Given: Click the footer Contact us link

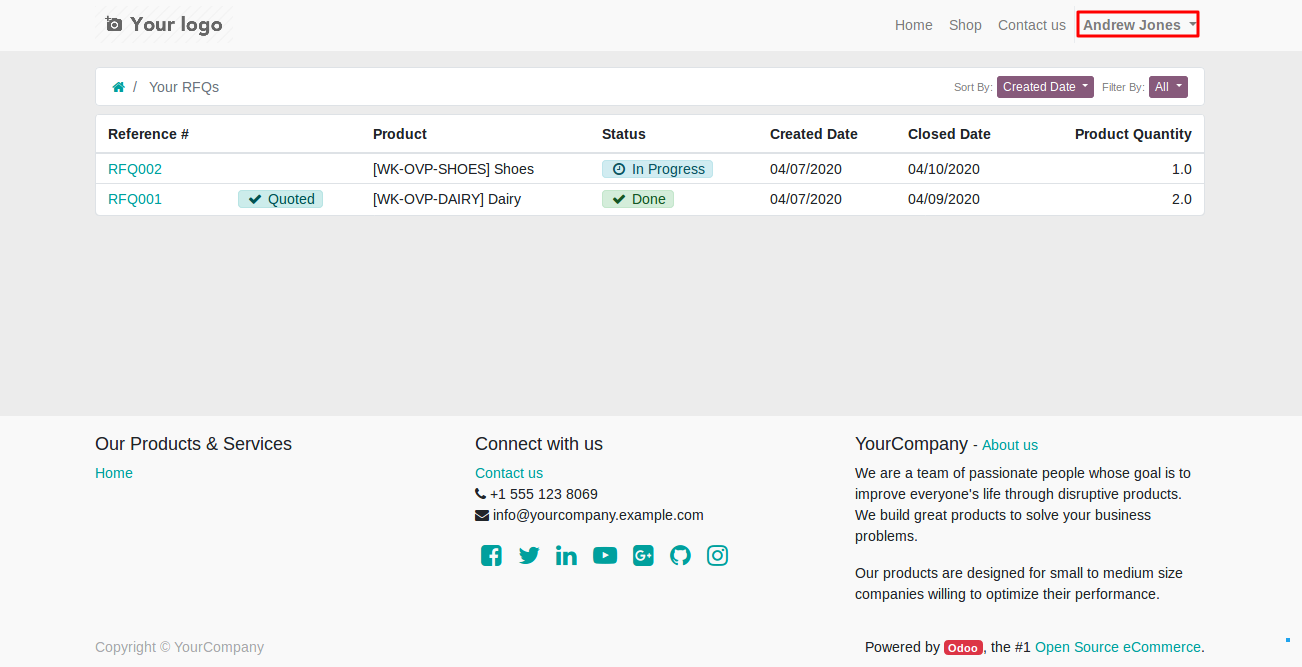Looking at the screenshot, I should pos(509,473).
